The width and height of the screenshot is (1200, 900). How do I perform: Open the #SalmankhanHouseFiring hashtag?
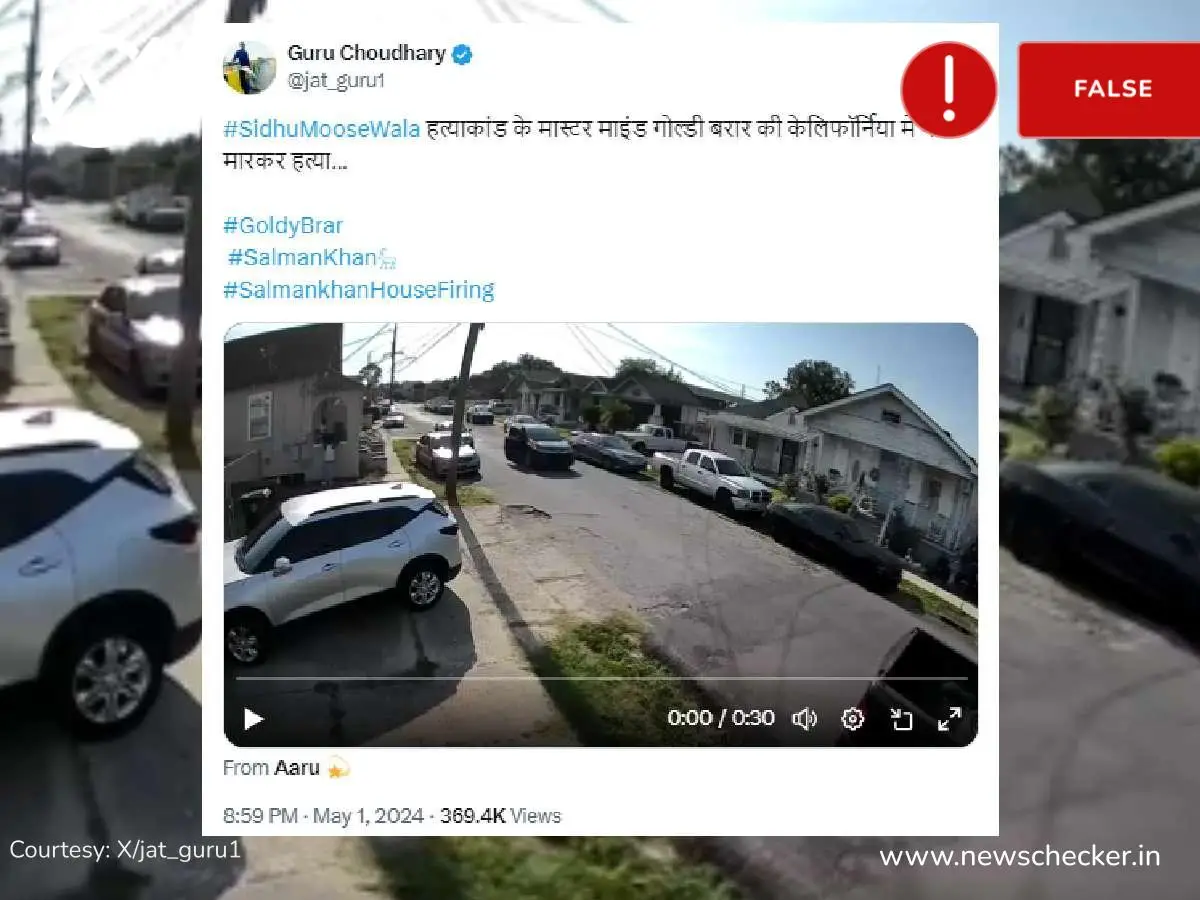(x=359, y=290)
